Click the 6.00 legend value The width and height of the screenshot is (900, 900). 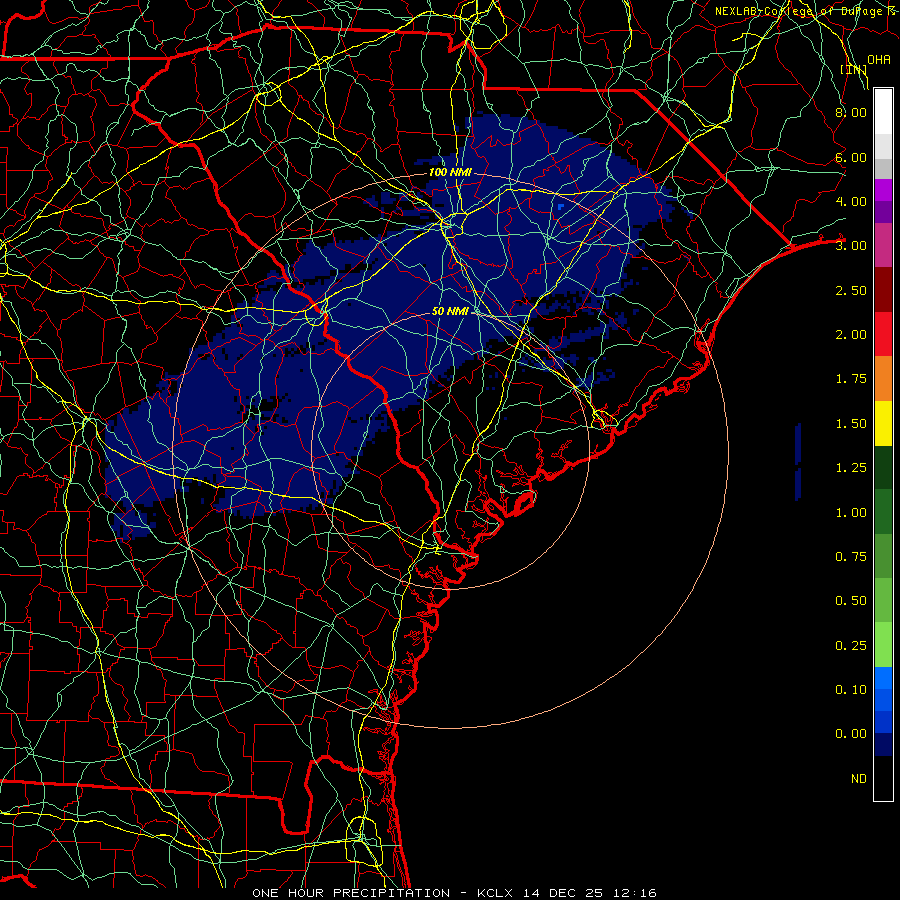click(x=851, y=157)
